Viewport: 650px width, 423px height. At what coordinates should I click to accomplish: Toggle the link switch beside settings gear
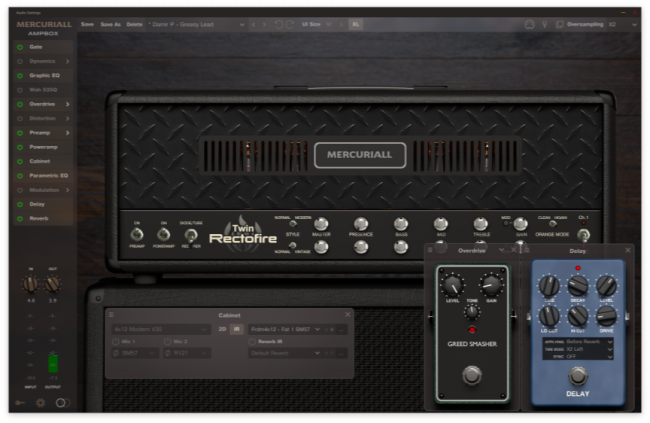[x=62, y=403]
